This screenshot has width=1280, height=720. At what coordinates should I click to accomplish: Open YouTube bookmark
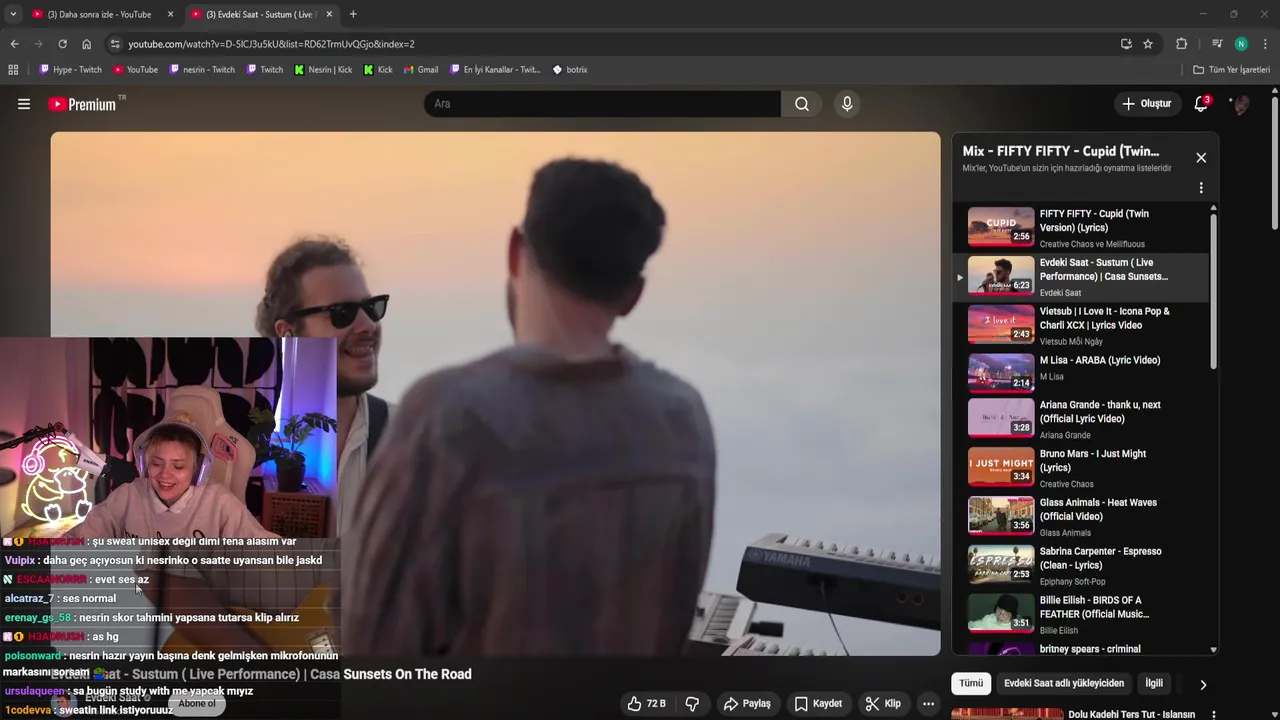135,70
